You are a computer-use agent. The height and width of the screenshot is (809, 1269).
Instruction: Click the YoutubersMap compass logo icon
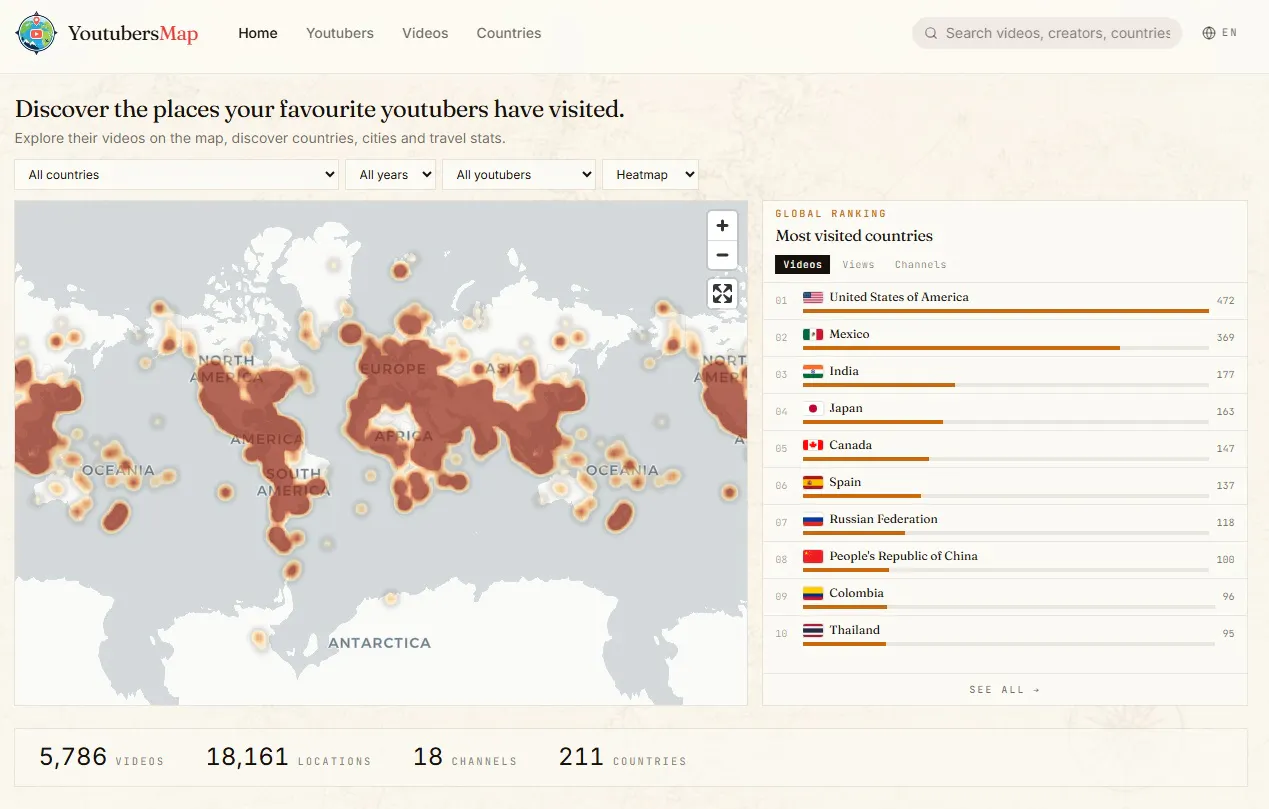coord(37,33)
